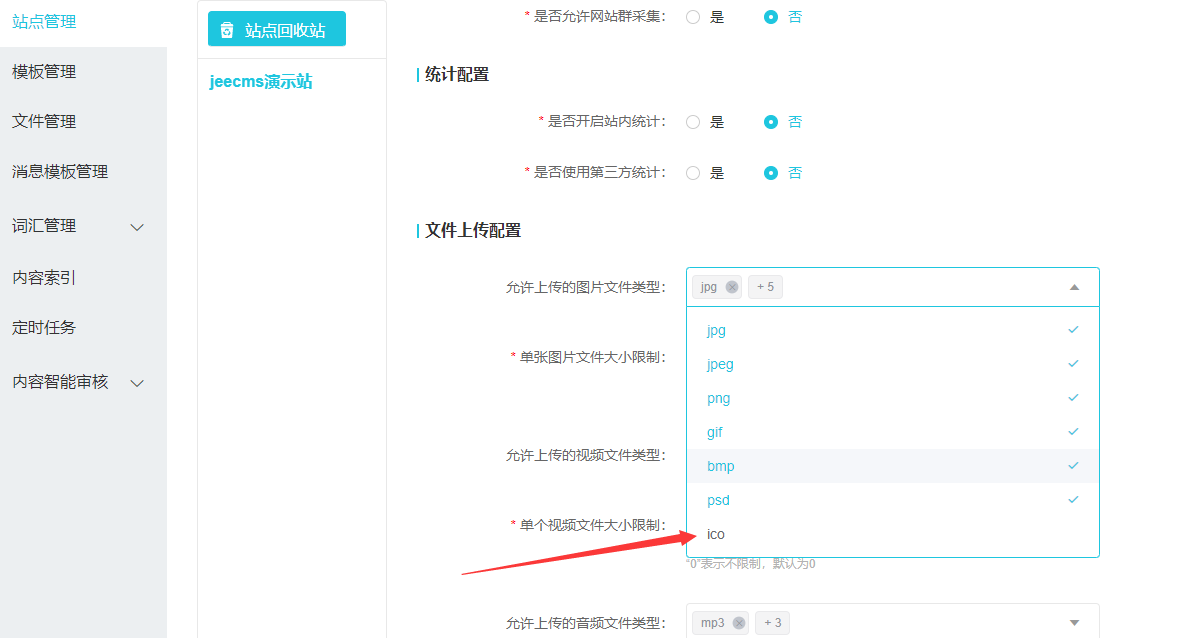Screen dimensions: 1186x638
Task: Expand the audio file type dropdown arrow
Action: (1074, 623)
